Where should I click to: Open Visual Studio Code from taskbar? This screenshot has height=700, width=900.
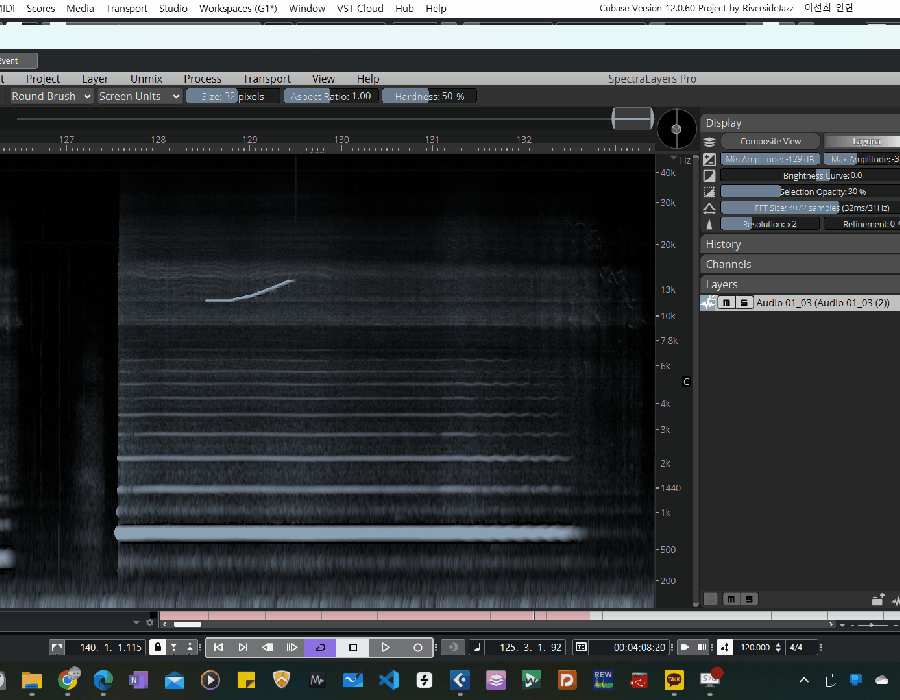click(389, 680)
